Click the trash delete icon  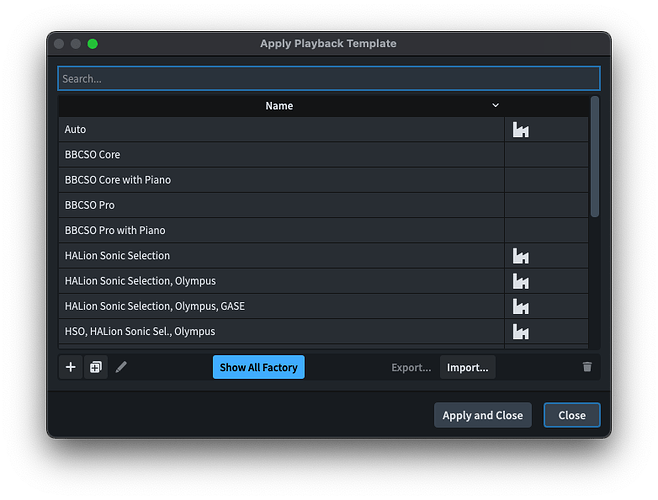(587, 367)
